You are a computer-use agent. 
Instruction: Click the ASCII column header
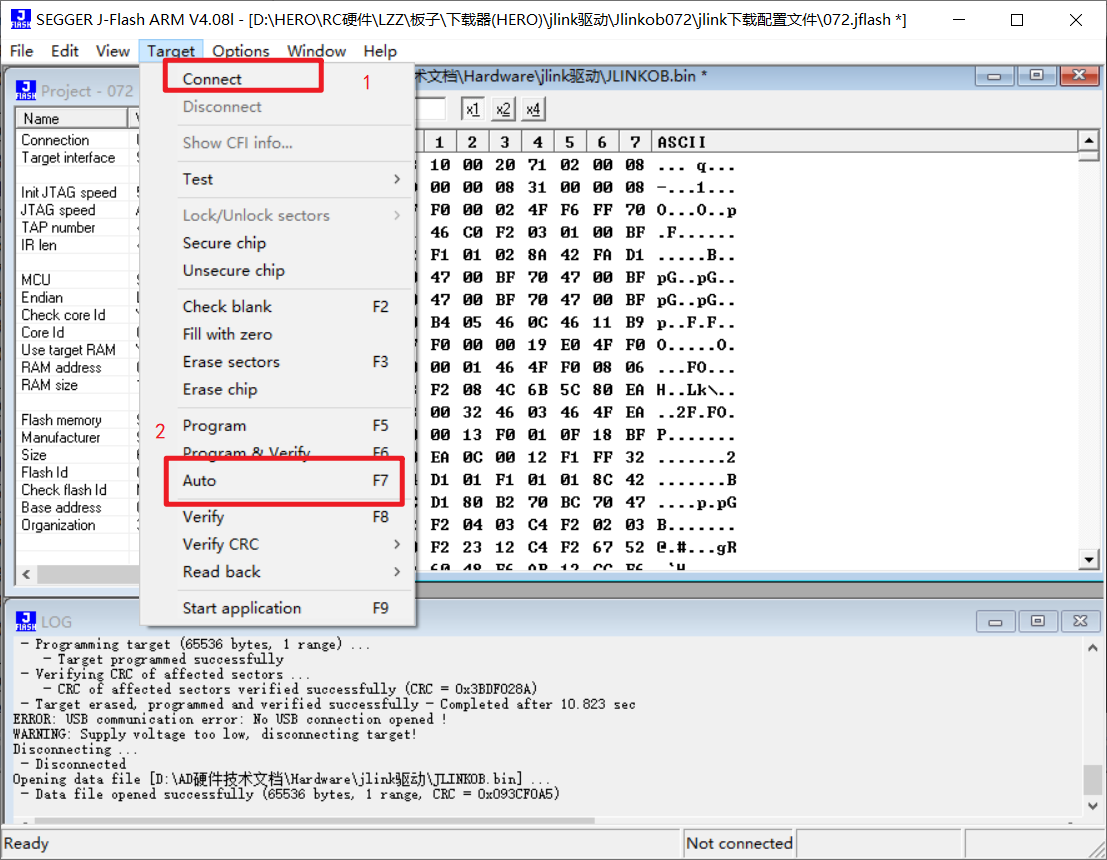864,142
